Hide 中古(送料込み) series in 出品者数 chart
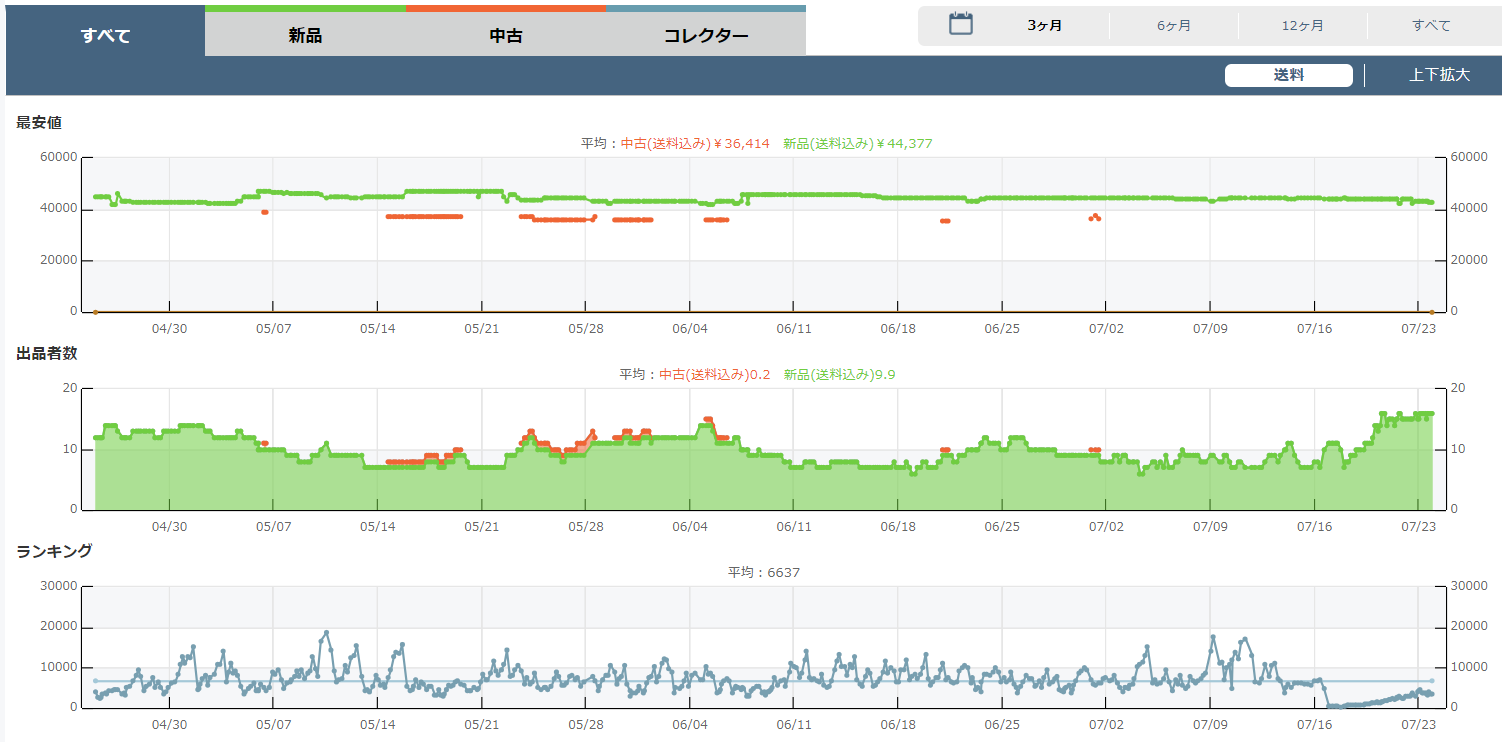 tap(714, 375)
